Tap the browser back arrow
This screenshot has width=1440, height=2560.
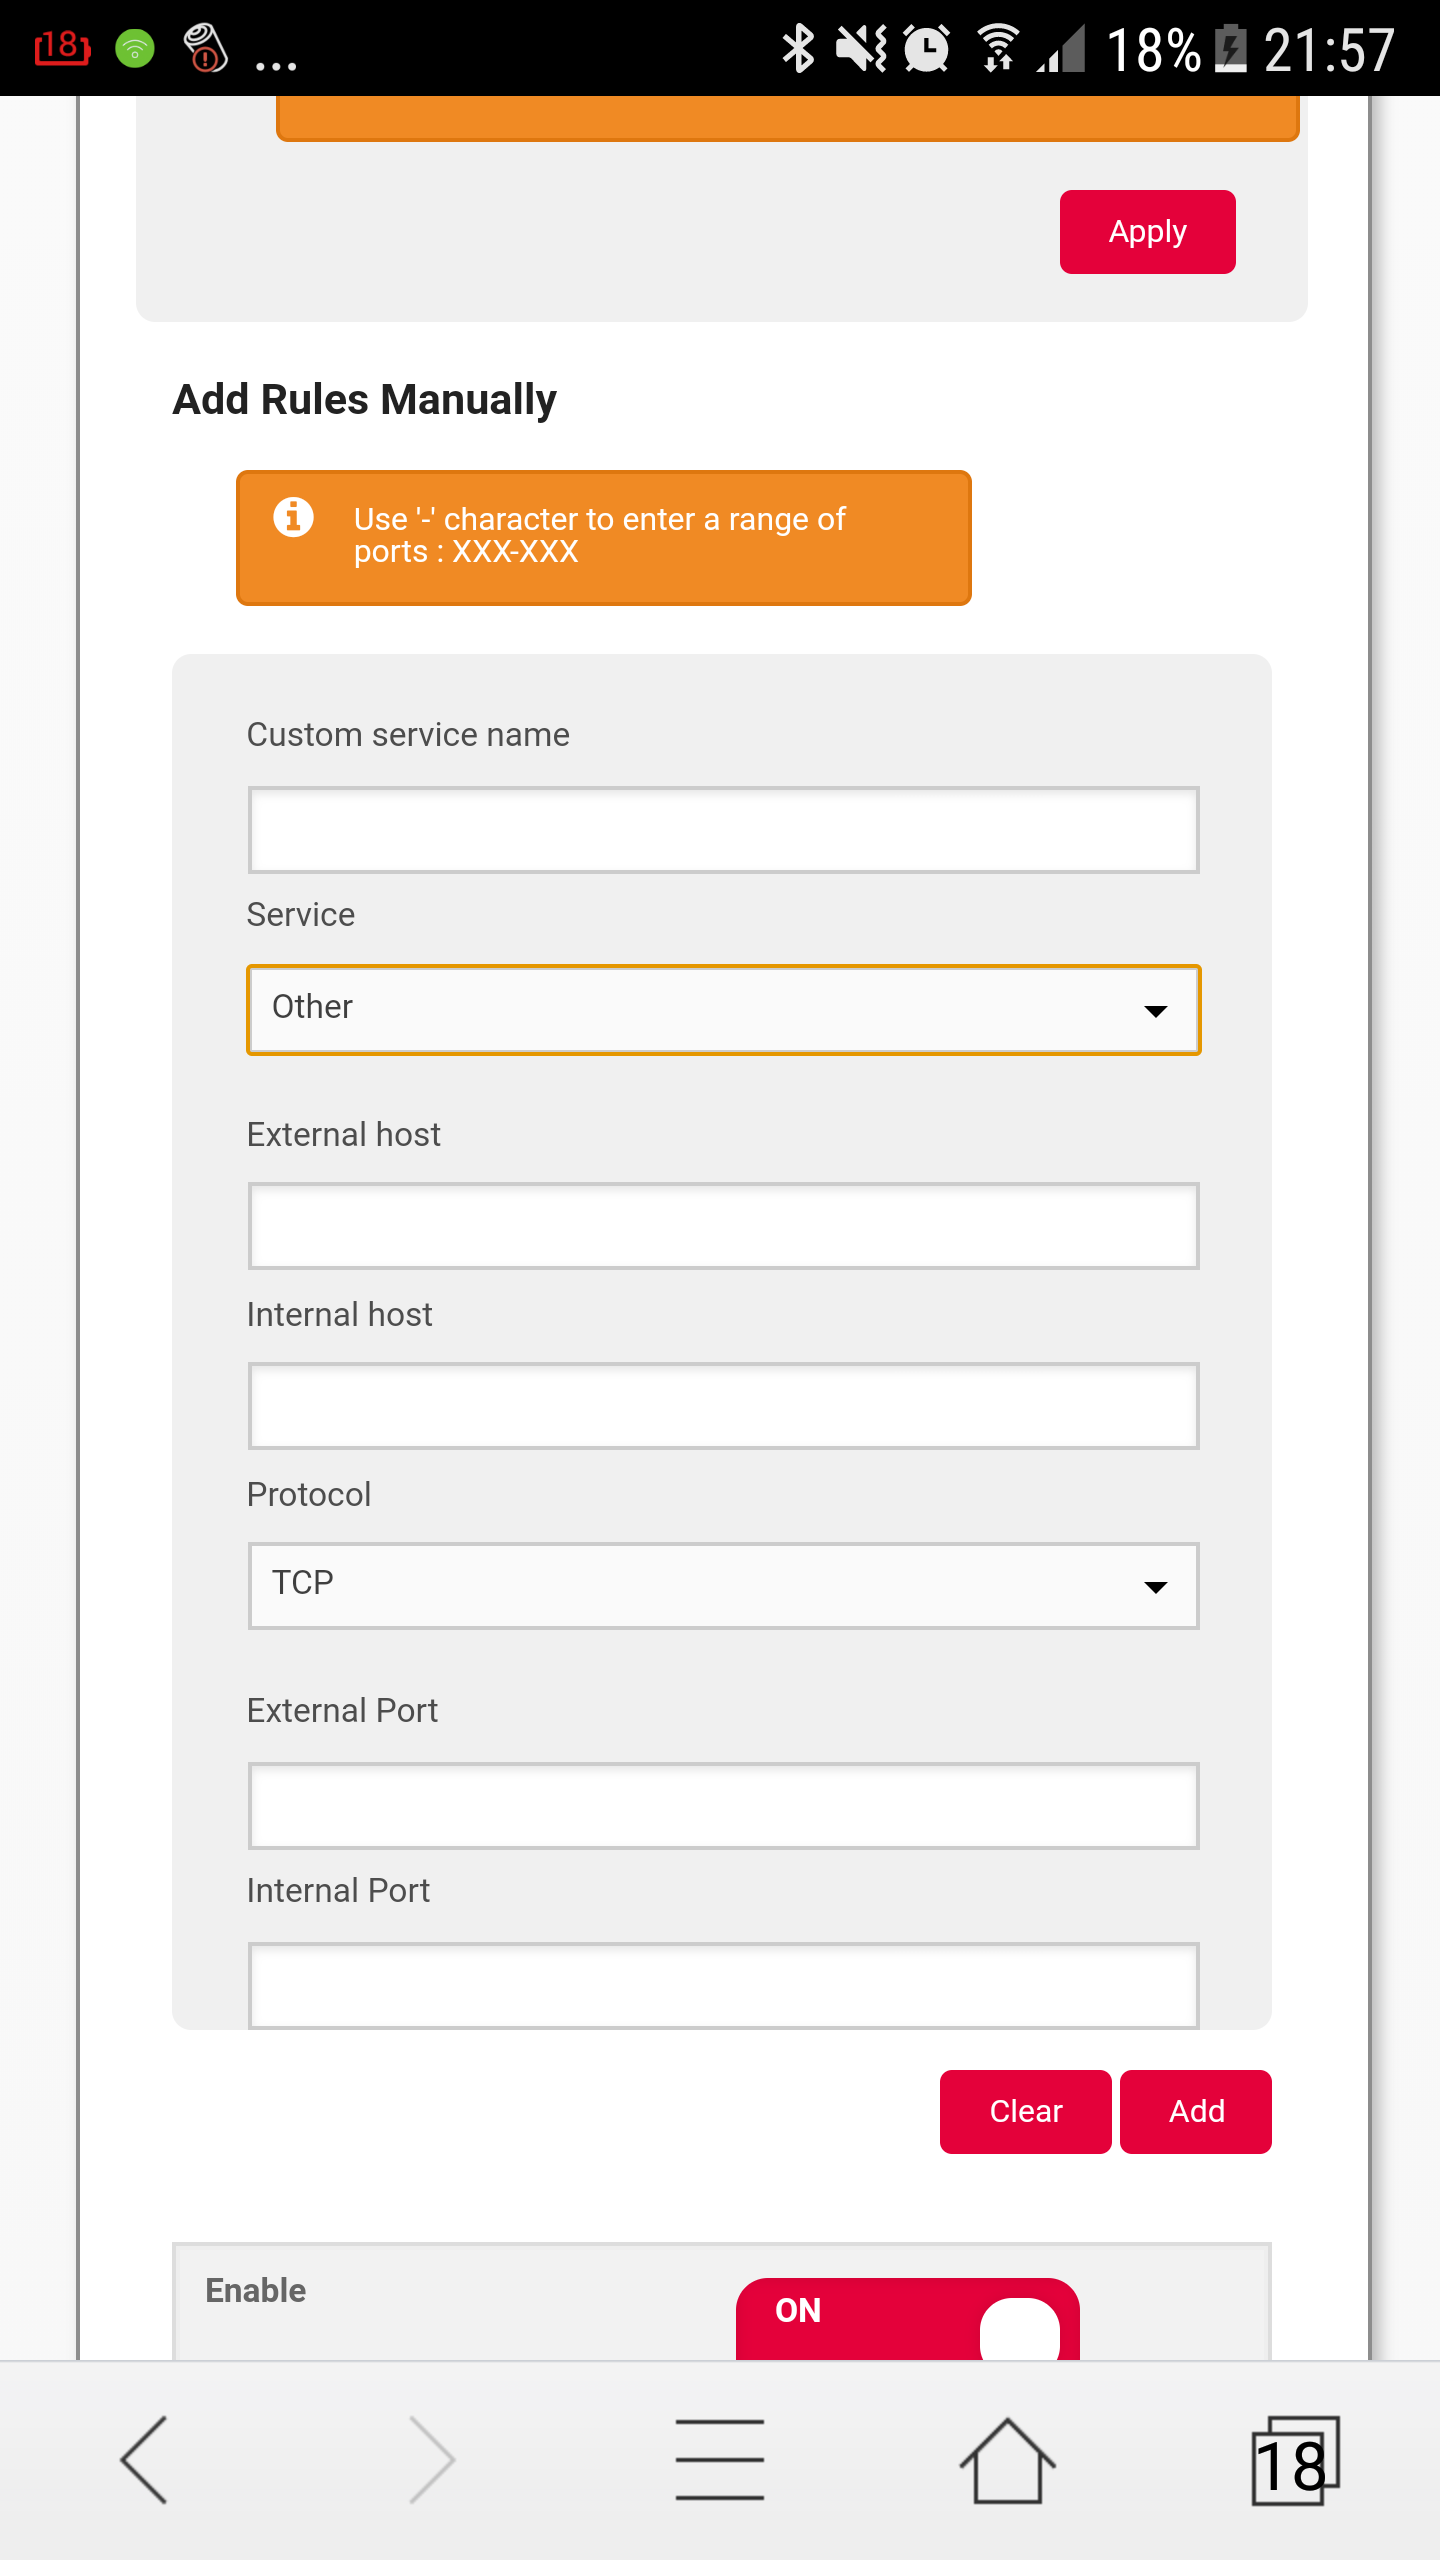click(x=144, y=2460)
